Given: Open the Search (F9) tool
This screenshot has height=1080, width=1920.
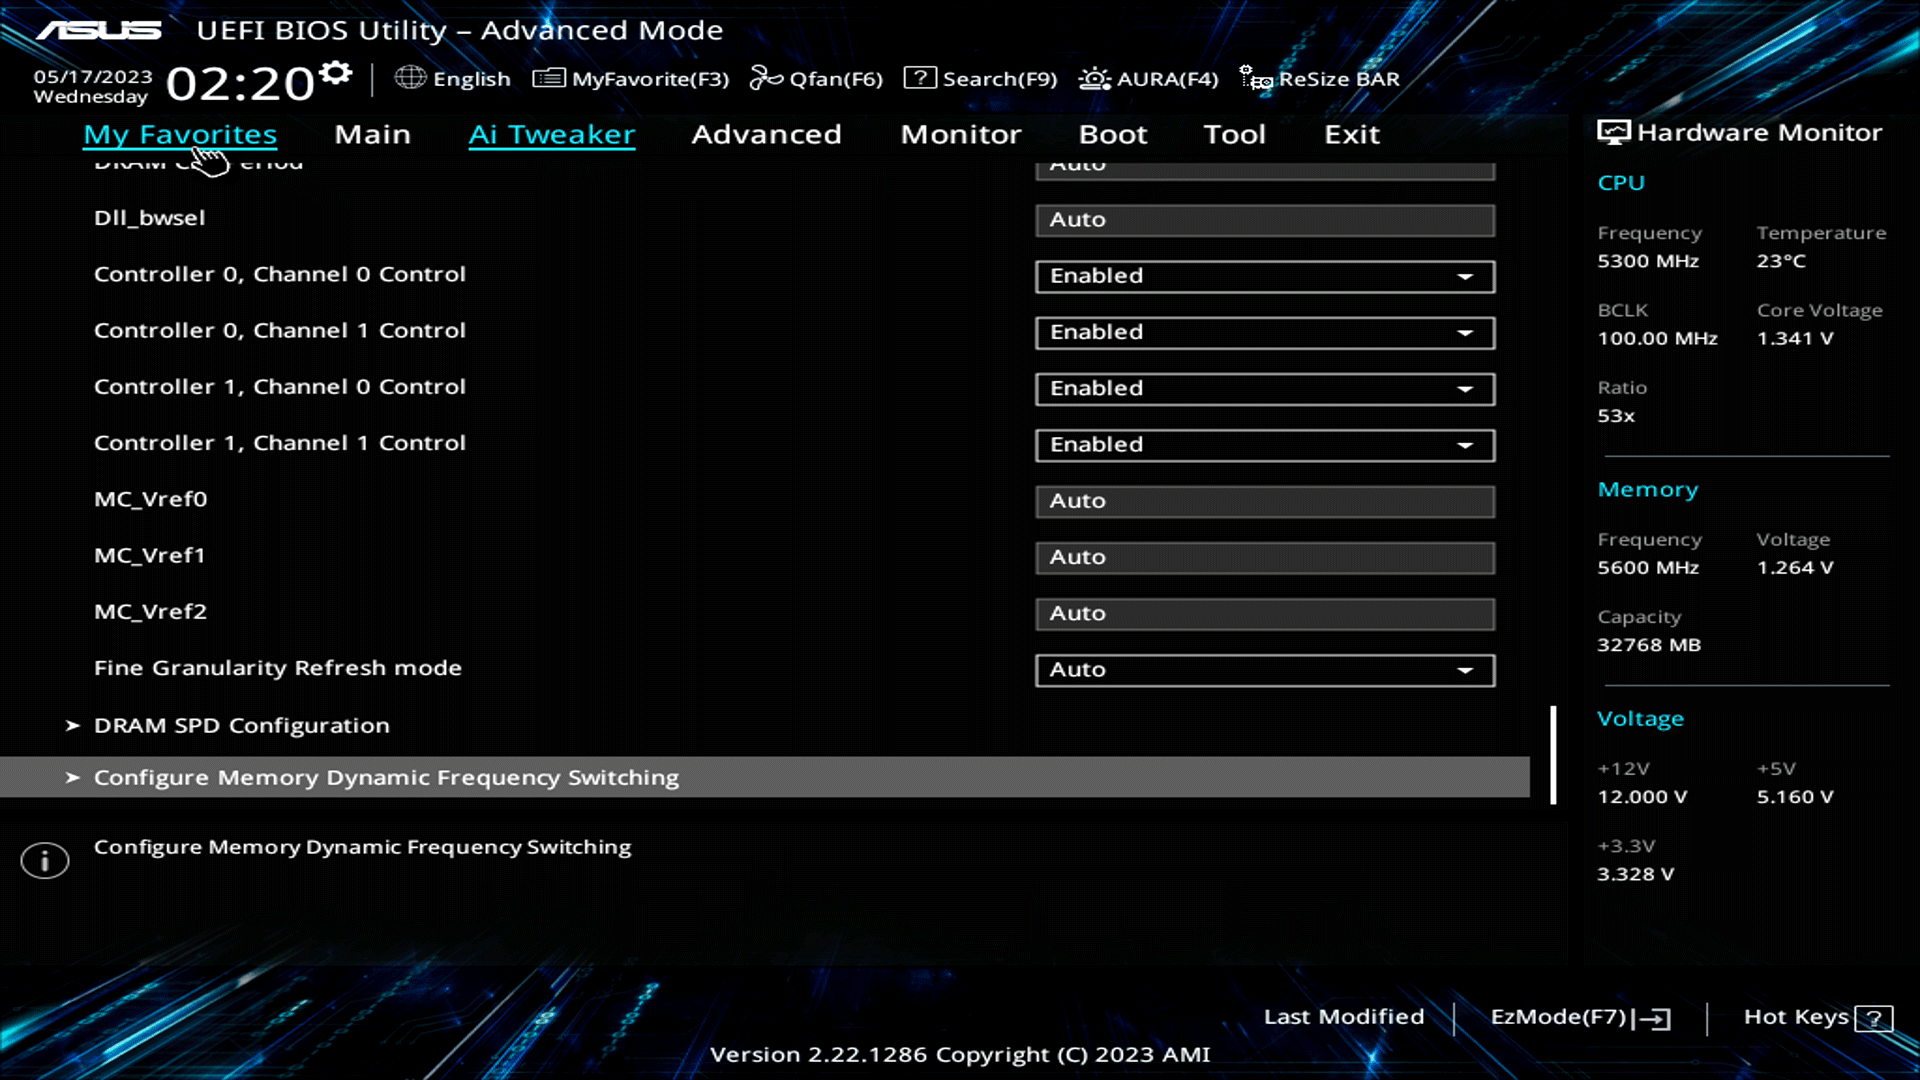Looking at the screenshot, I should pyautogui.click(x=979, y=78).
